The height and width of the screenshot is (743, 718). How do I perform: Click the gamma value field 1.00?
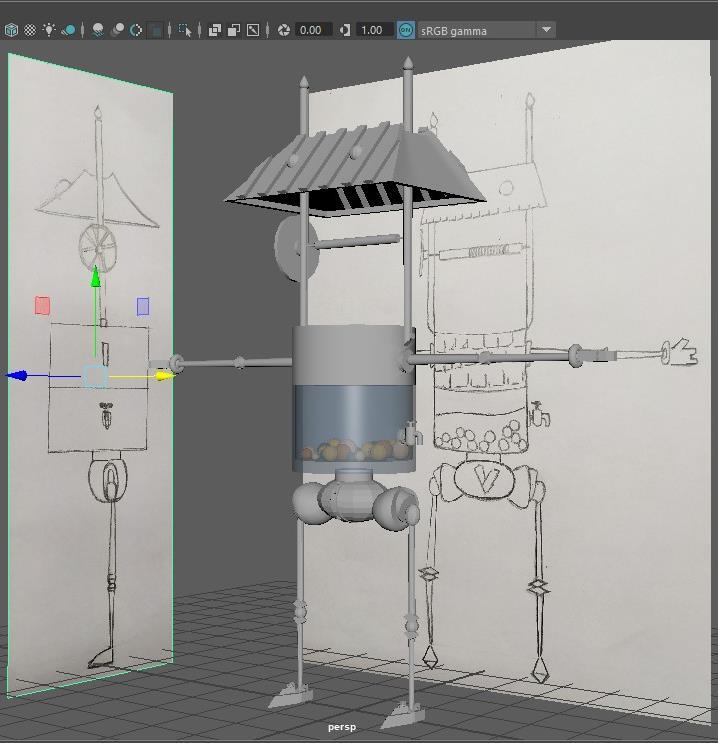click(372, 30)
